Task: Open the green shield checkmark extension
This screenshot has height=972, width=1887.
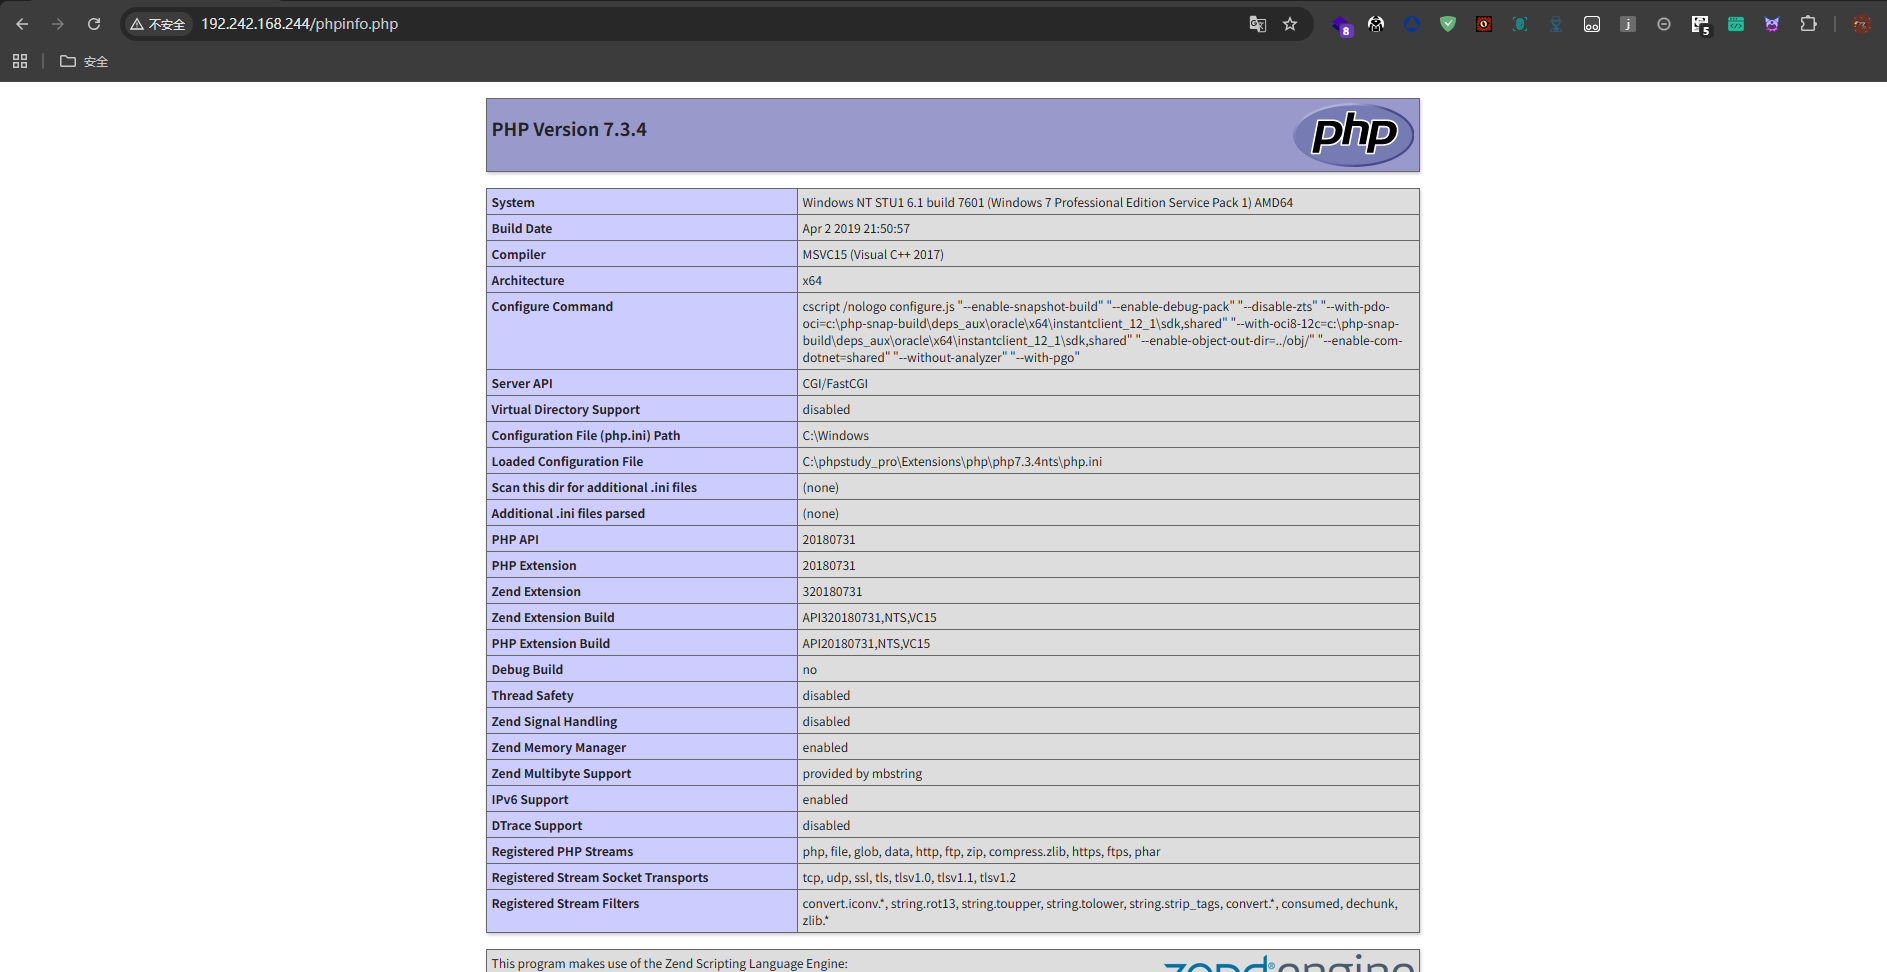Action: pyautogui.click(x=1448, y=24)
